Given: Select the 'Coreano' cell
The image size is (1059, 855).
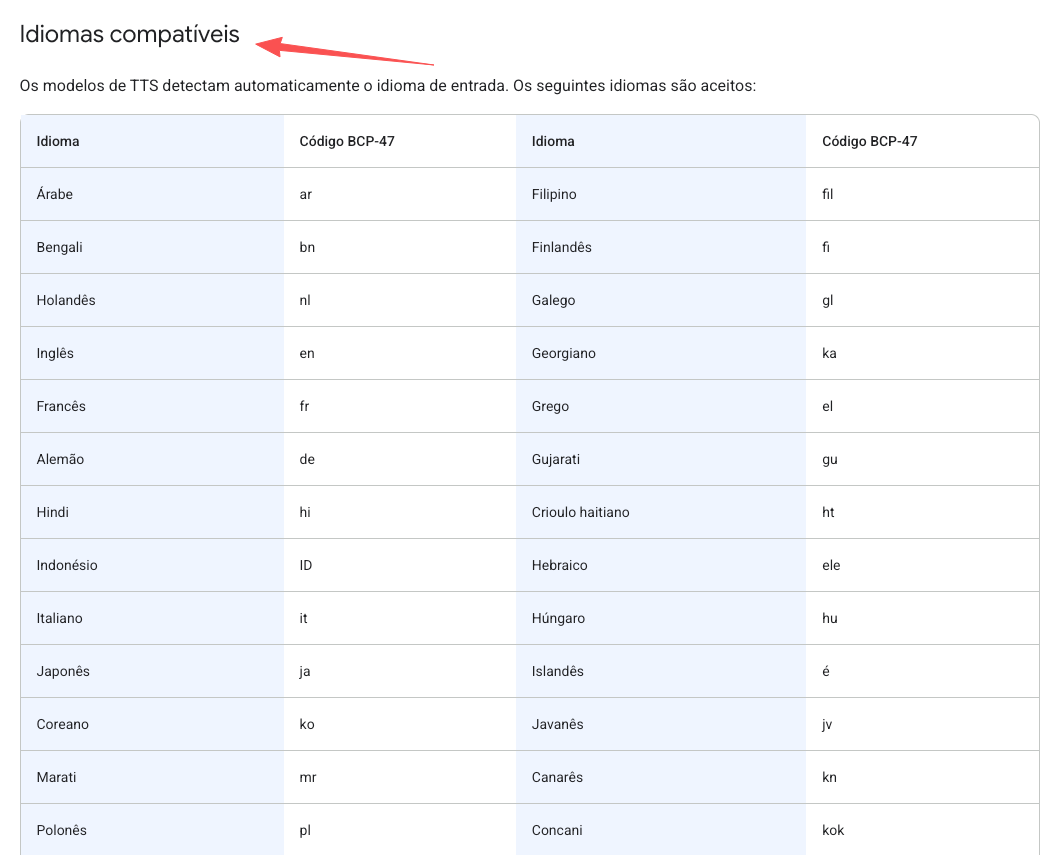Looking at the screenshot, I should pyautogui.click(x=152, y=725).
